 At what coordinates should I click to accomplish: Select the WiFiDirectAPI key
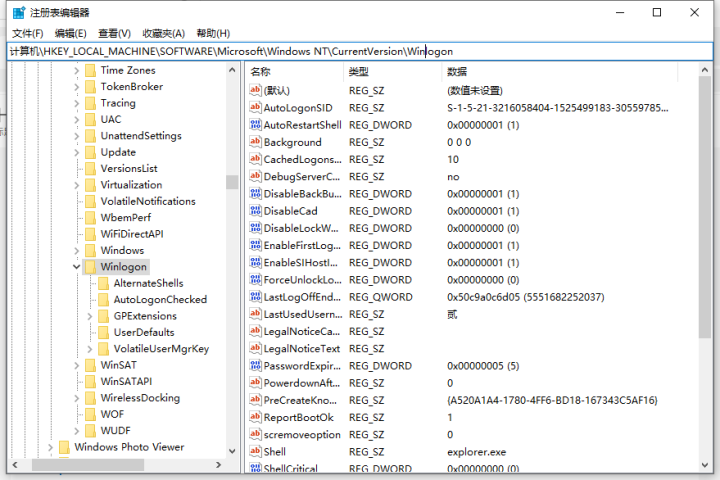coord(132,234)
